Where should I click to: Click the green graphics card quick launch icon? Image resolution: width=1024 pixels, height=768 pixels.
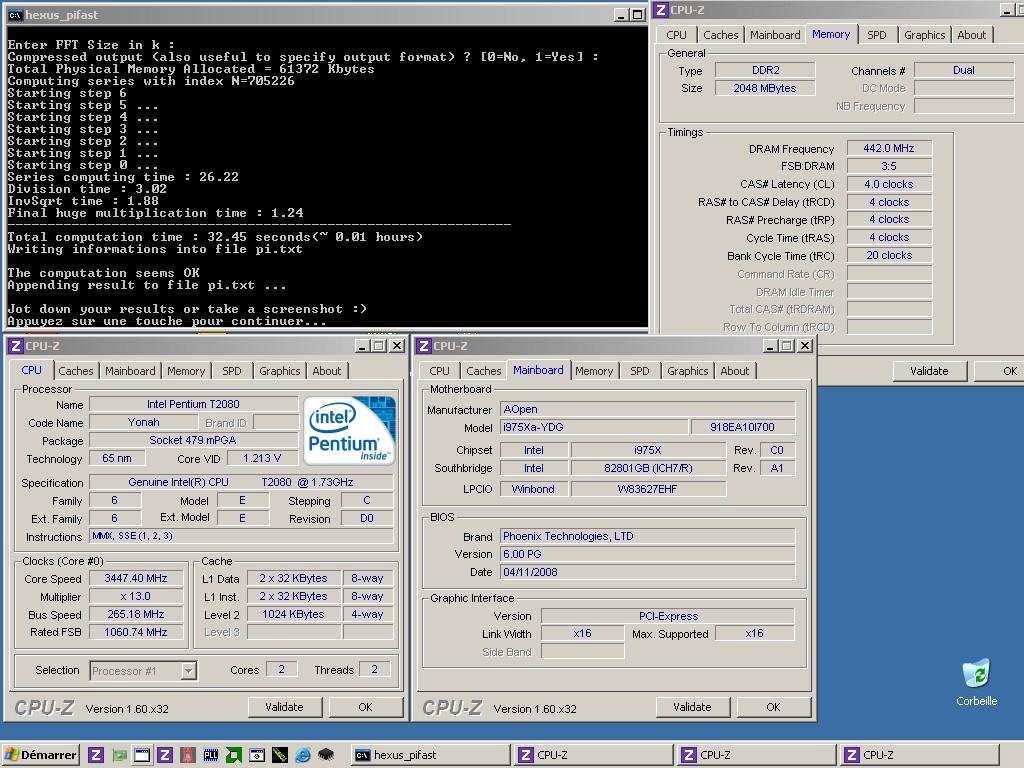[119, 755]
